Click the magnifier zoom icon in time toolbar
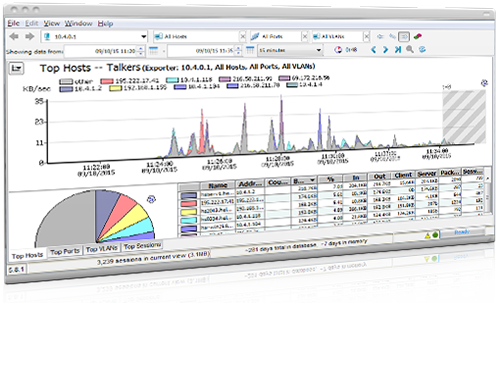Image resolution: width=500 pixels, height=375 pixels. (x=410, y=50)
